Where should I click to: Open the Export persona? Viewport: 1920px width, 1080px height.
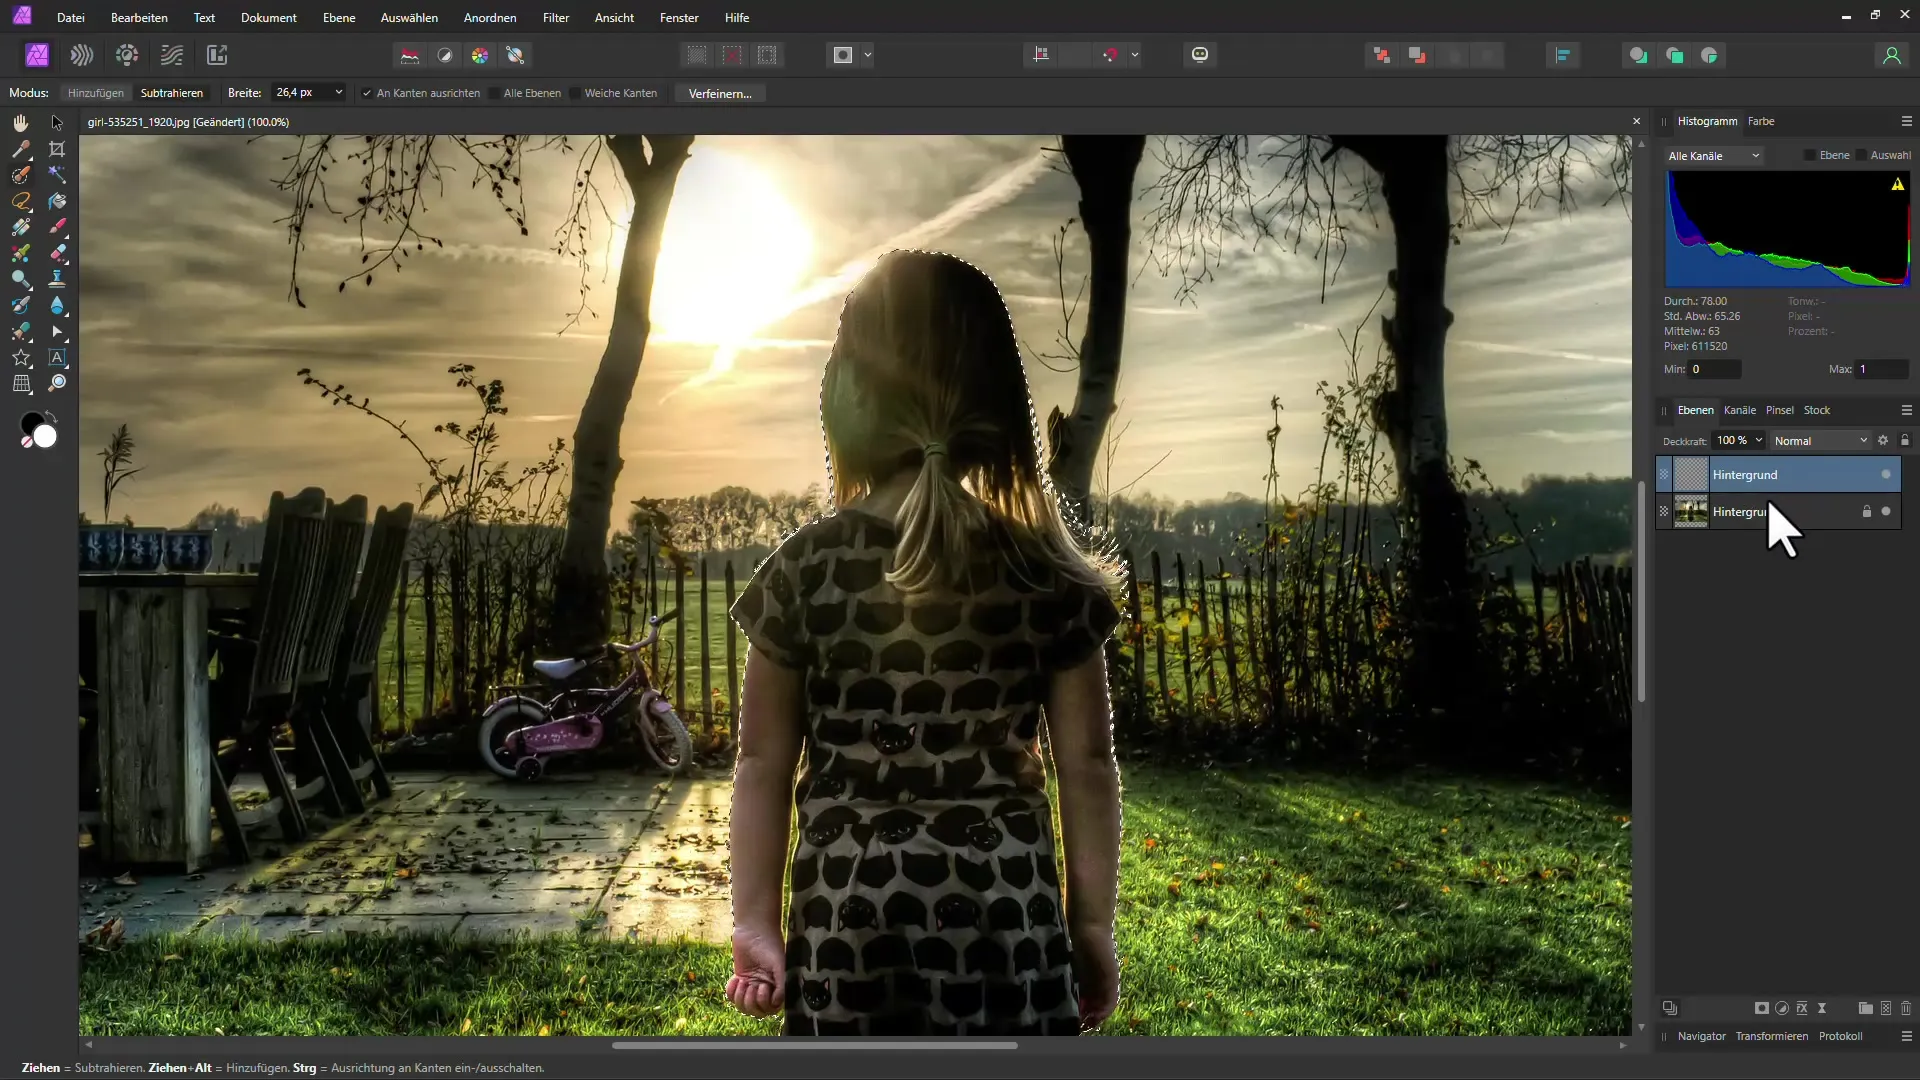pyautogui.click(x=217, y=55)
